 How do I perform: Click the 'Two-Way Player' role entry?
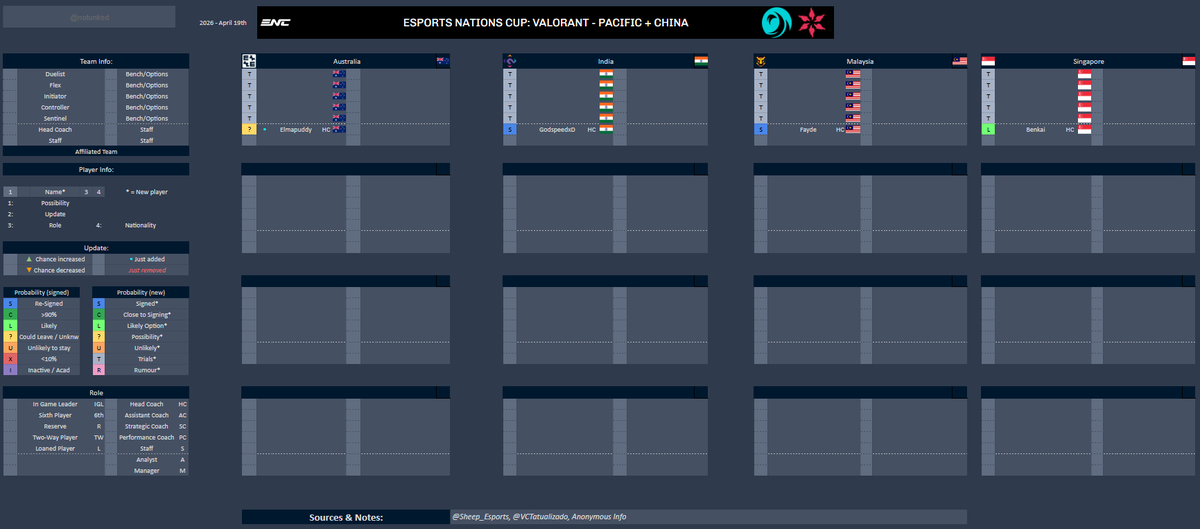tap(54, 437)
